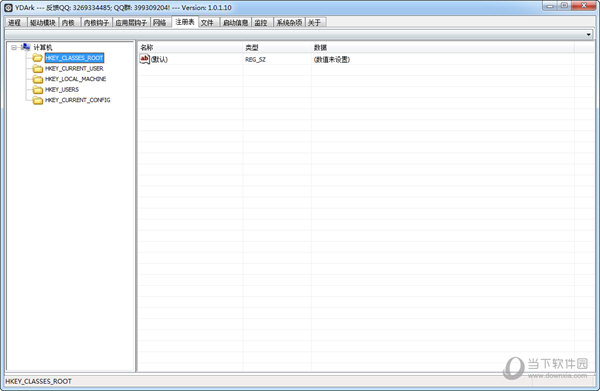
Task: Click the (数值未设置) data cell
Action: pos(332,60)
